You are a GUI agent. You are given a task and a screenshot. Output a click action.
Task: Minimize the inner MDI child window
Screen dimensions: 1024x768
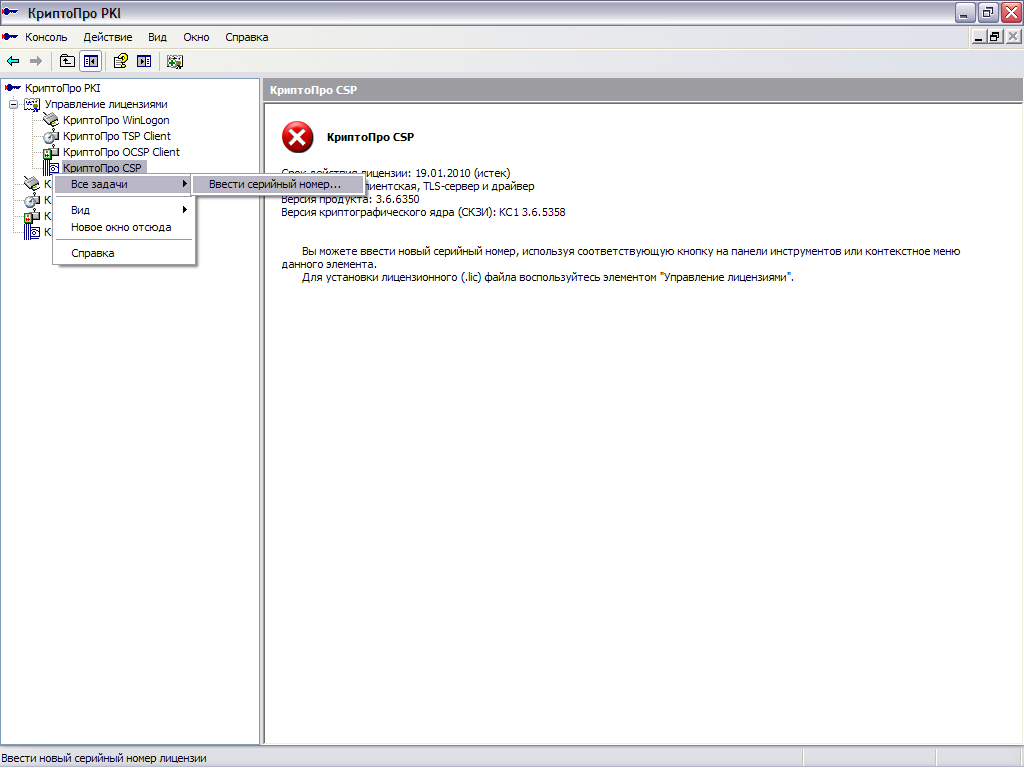(978, 37)
